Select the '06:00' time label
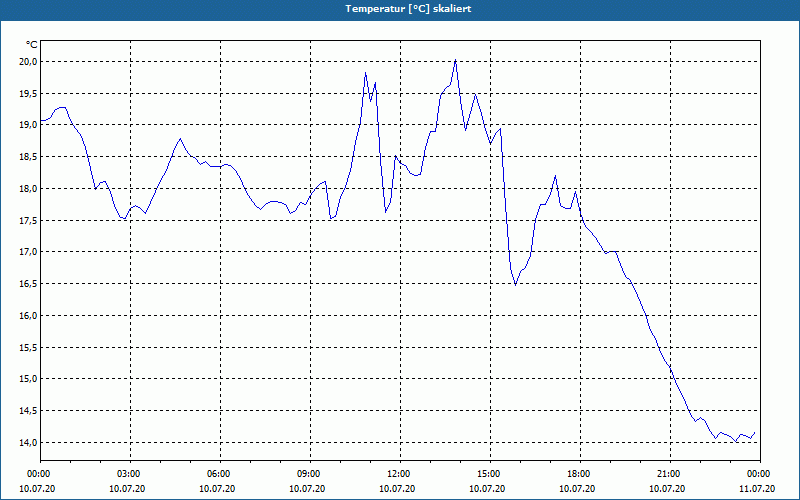Viewport: 800px width, 500px height. click(x=220, y=474)
